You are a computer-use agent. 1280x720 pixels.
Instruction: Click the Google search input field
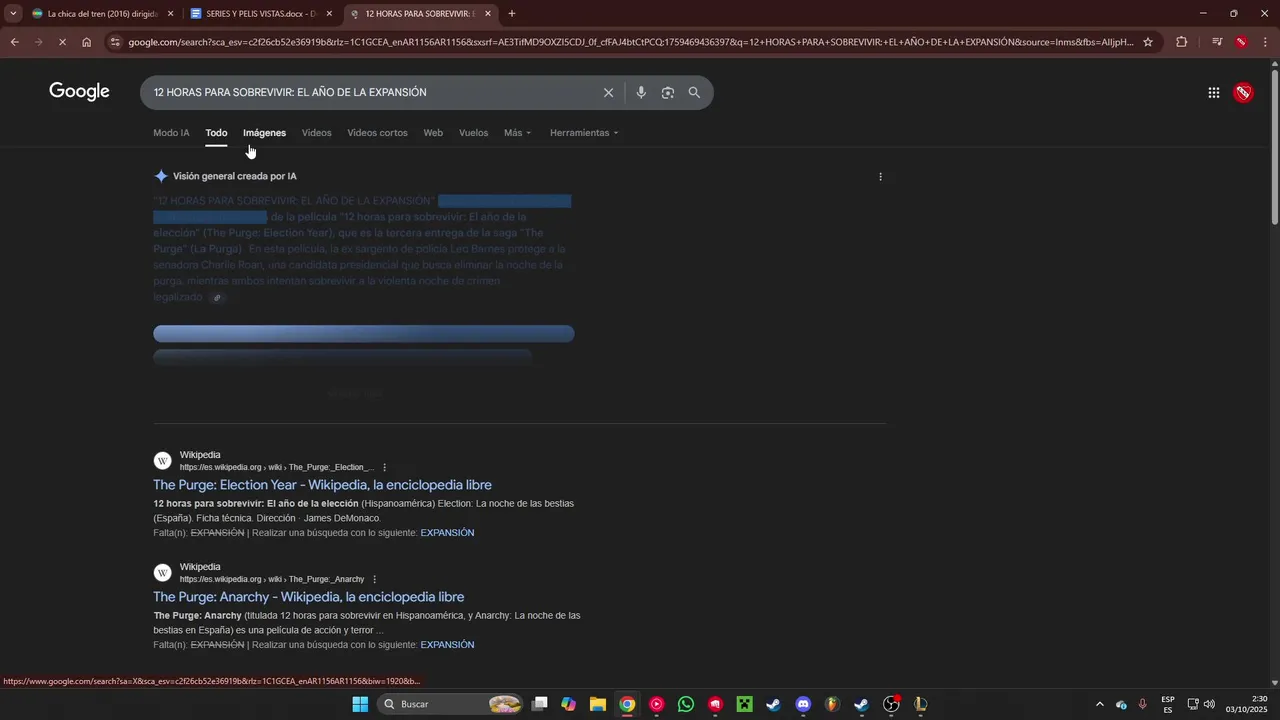[370, 92]
